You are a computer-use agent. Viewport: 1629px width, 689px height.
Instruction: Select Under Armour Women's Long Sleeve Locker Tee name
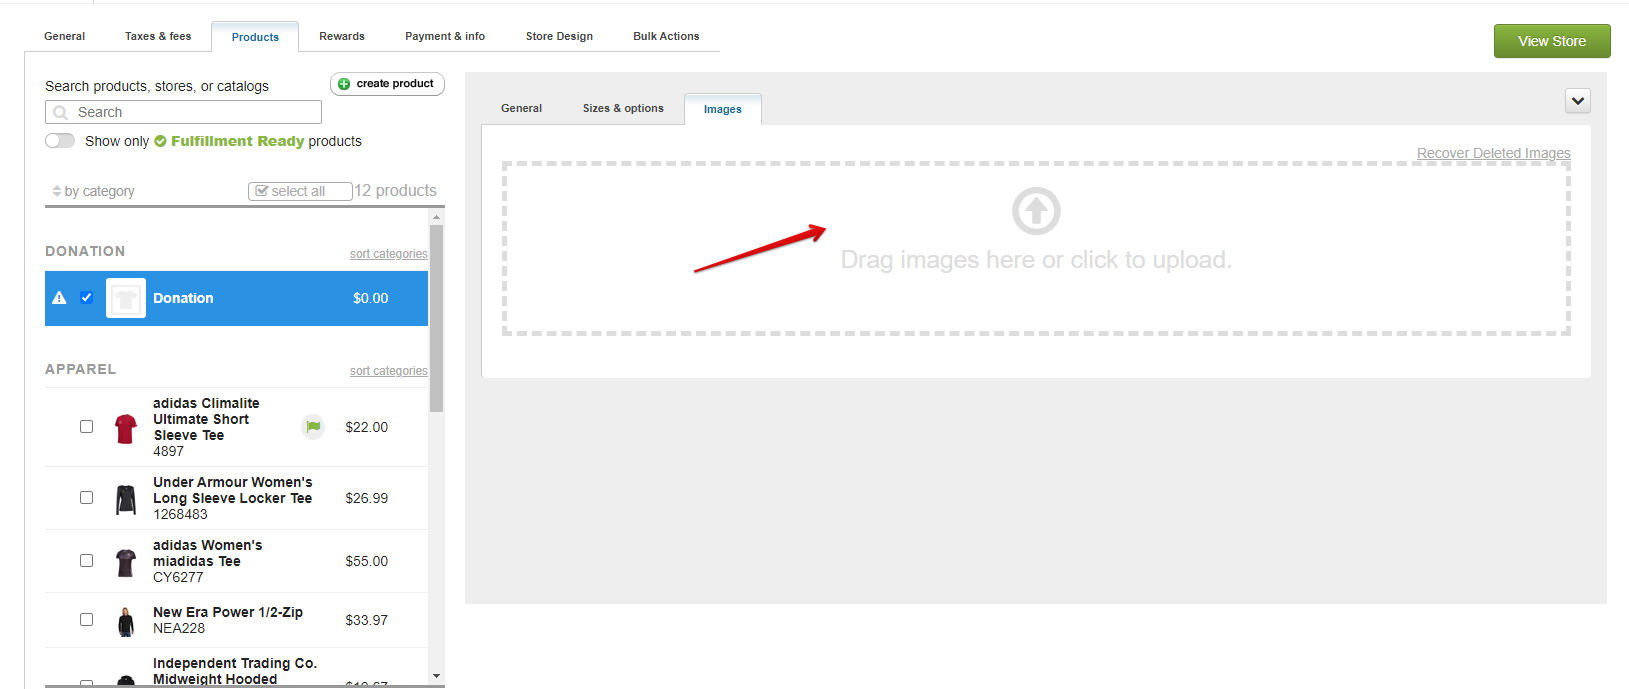tap(232, 490)
